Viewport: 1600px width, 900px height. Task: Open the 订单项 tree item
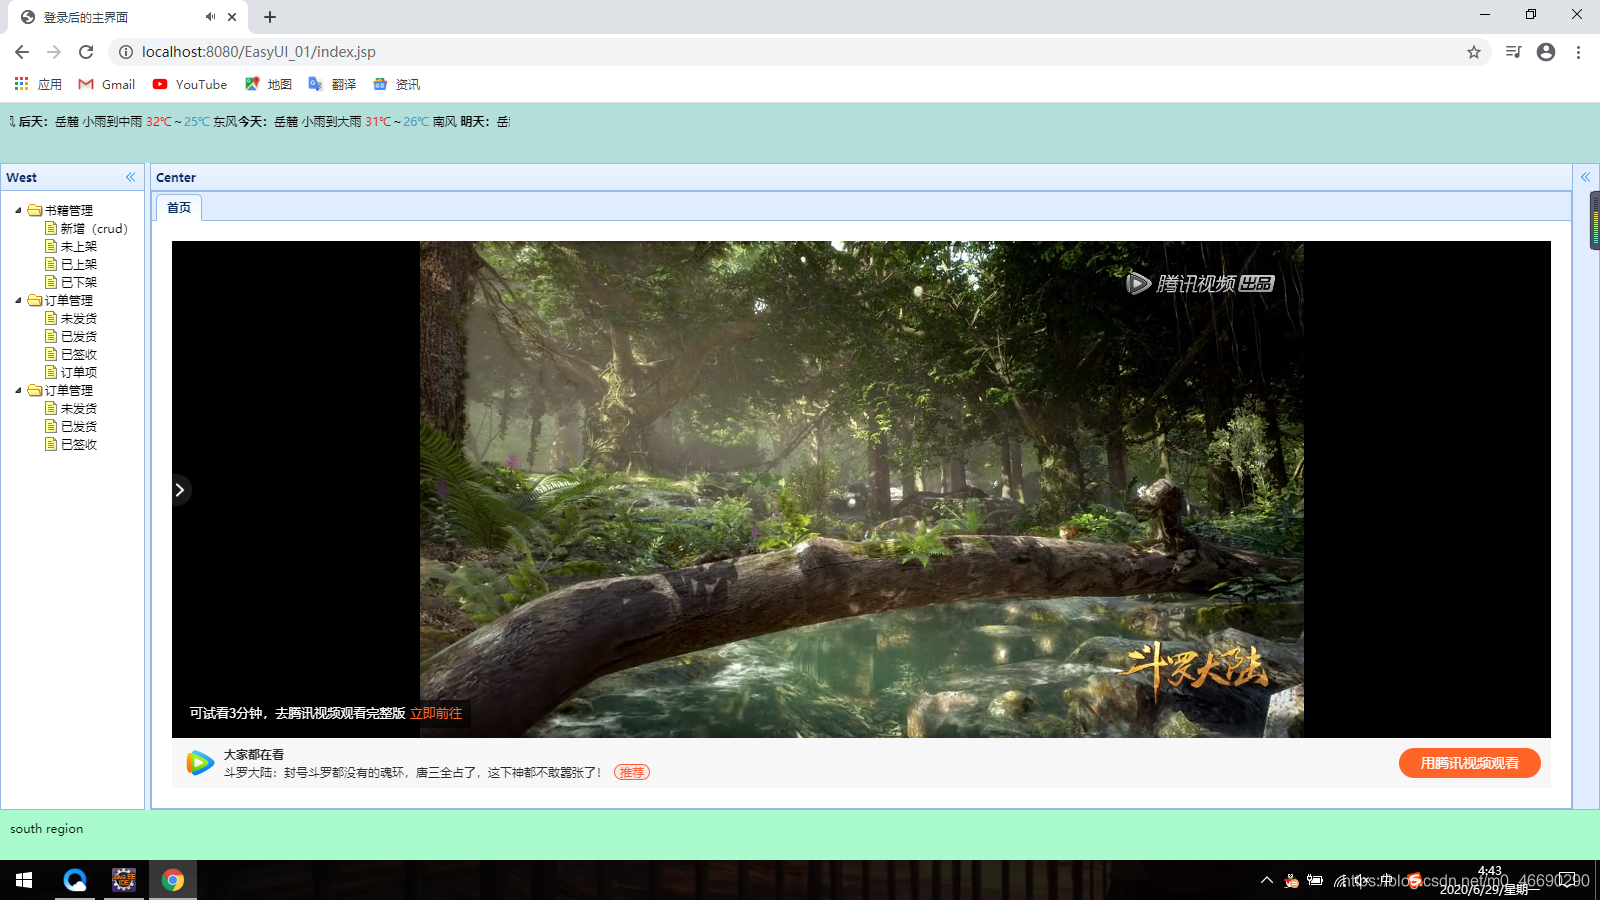79,372
